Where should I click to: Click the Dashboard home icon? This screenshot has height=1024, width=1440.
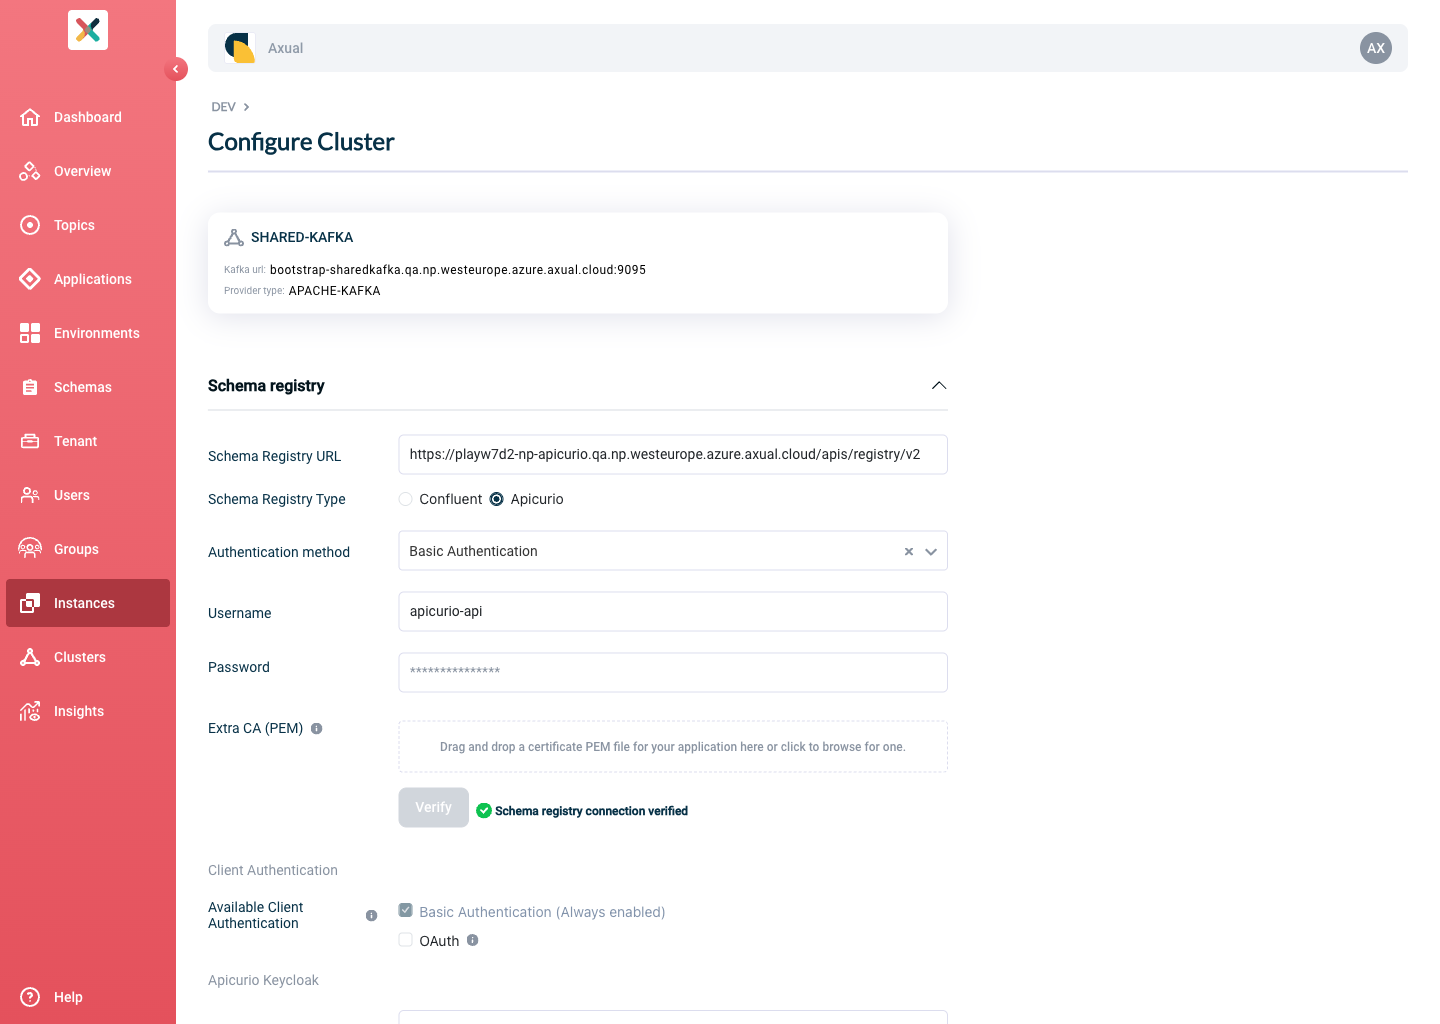pyautogui.click(x=30, y=117)
